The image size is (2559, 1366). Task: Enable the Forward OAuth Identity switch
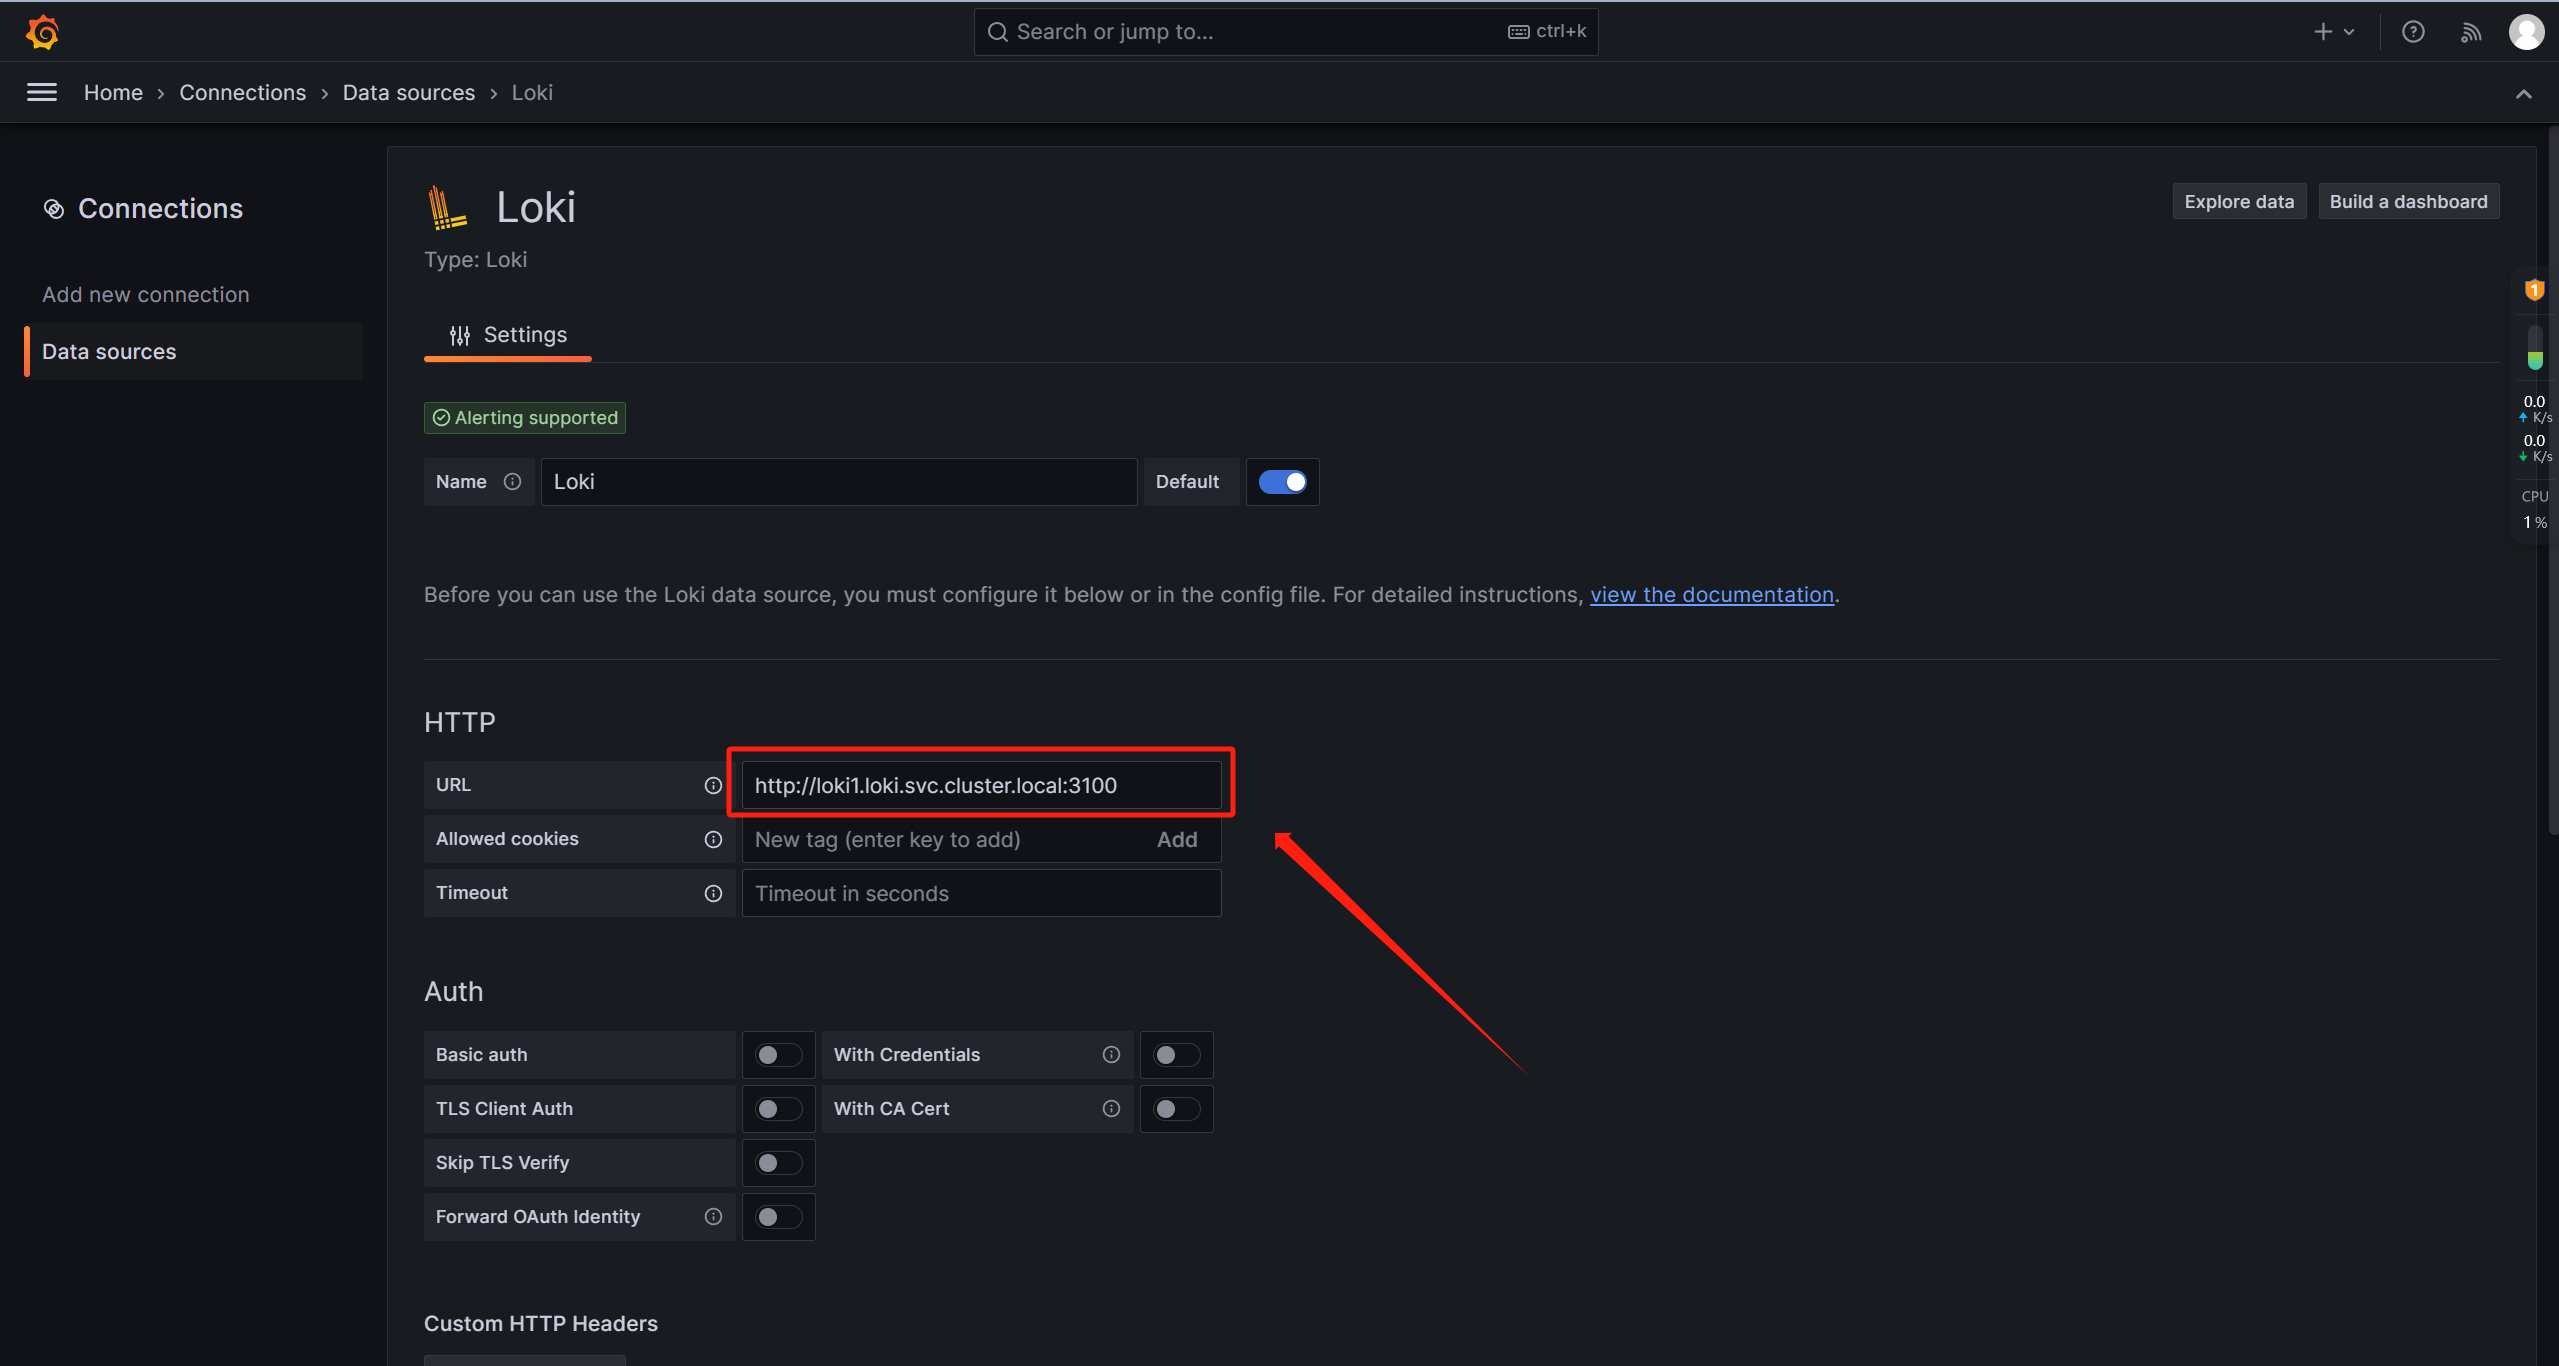click(x=779, y=1217)
